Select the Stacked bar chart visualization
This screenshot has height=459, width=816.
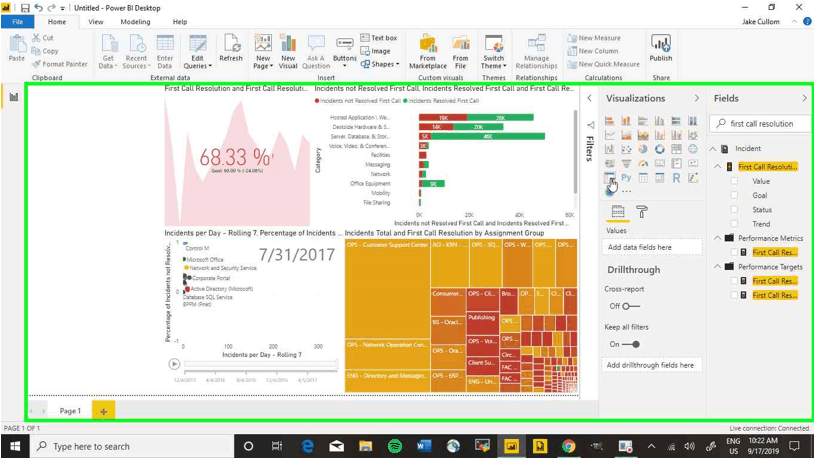point(609,121)
